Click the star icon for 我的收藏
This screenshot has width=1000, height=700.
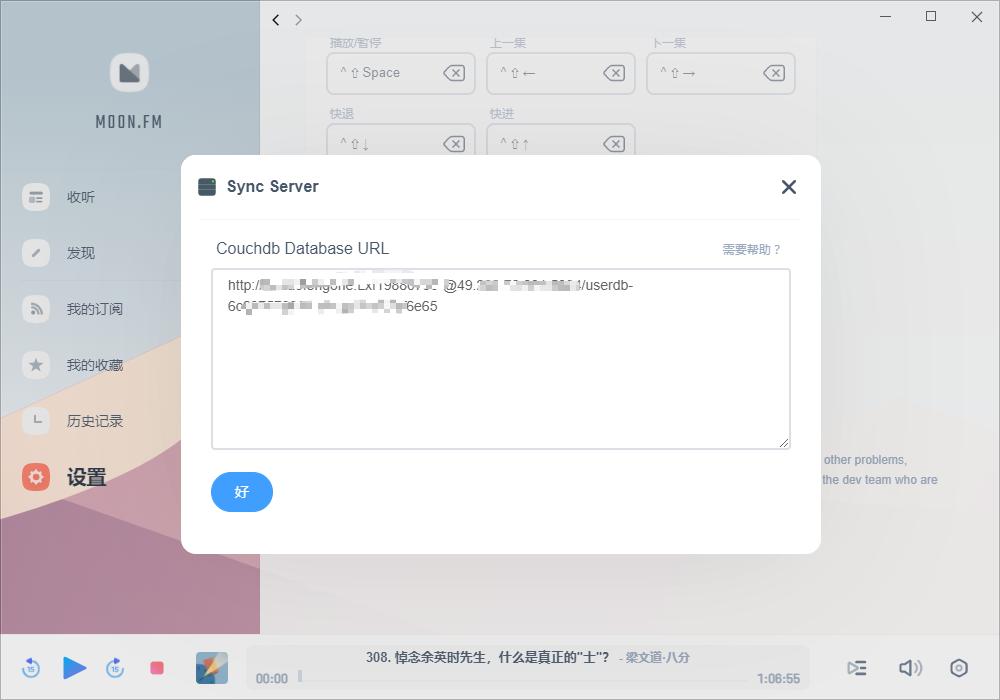point(36,365)
